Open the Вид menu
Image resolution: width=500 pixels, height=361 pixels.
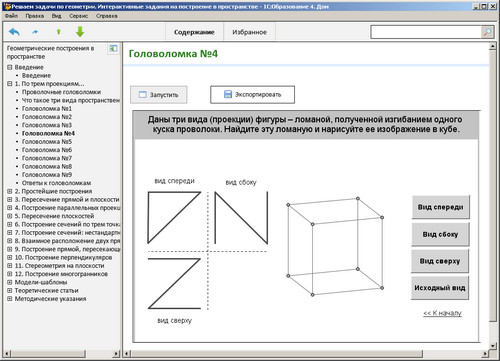click(x=56, y=16)
